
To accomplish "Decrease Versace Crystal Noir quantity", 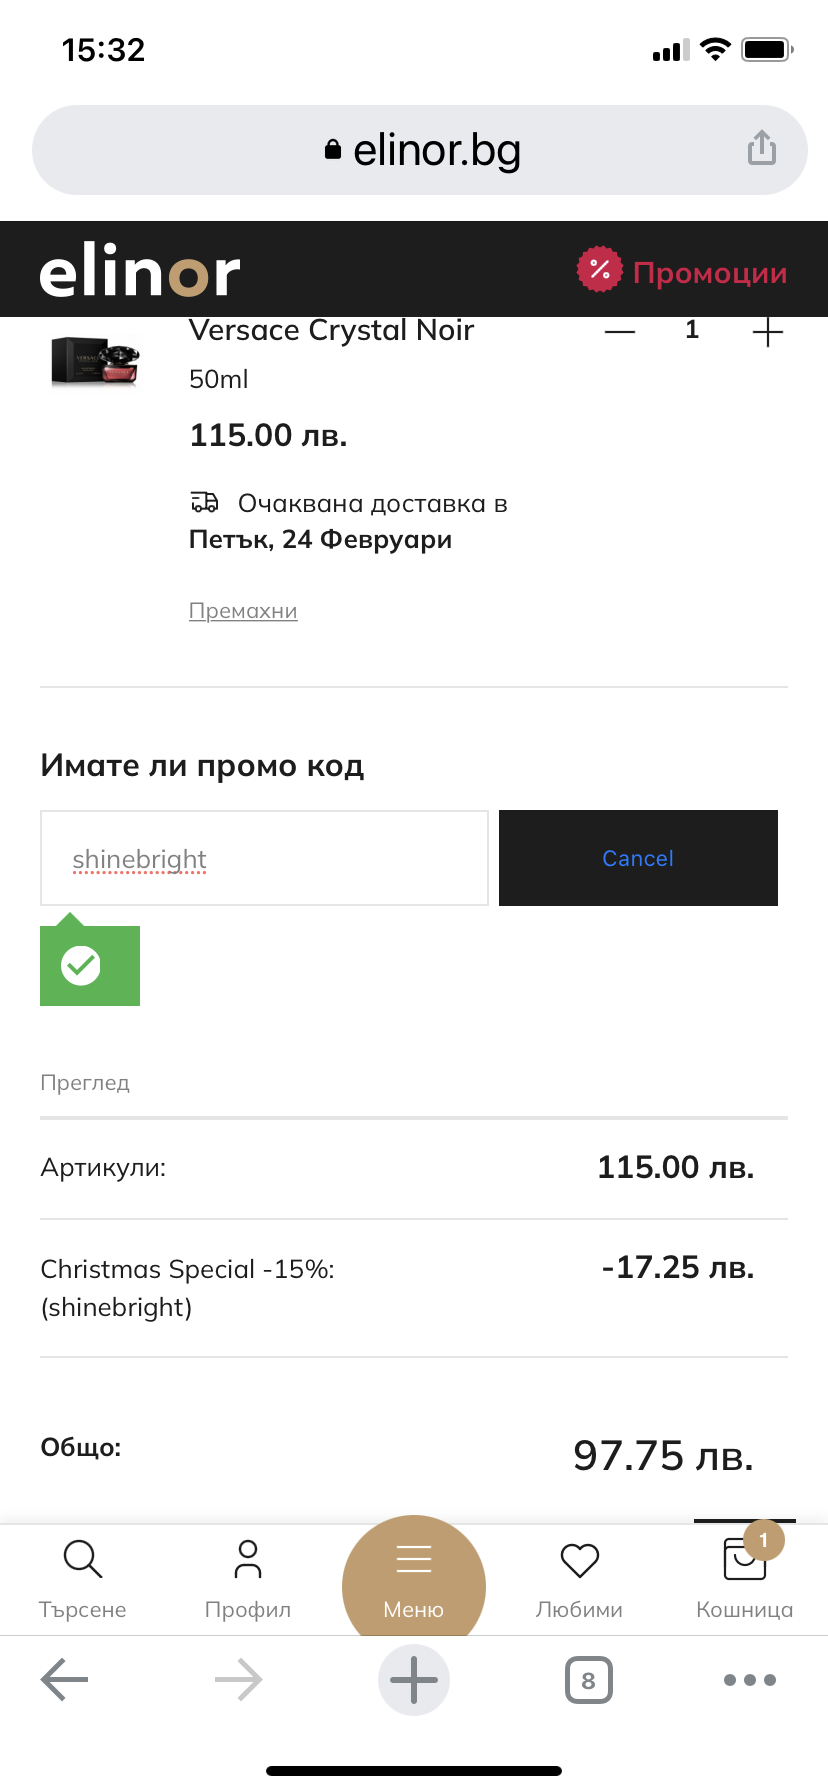I will click(620, 332).
